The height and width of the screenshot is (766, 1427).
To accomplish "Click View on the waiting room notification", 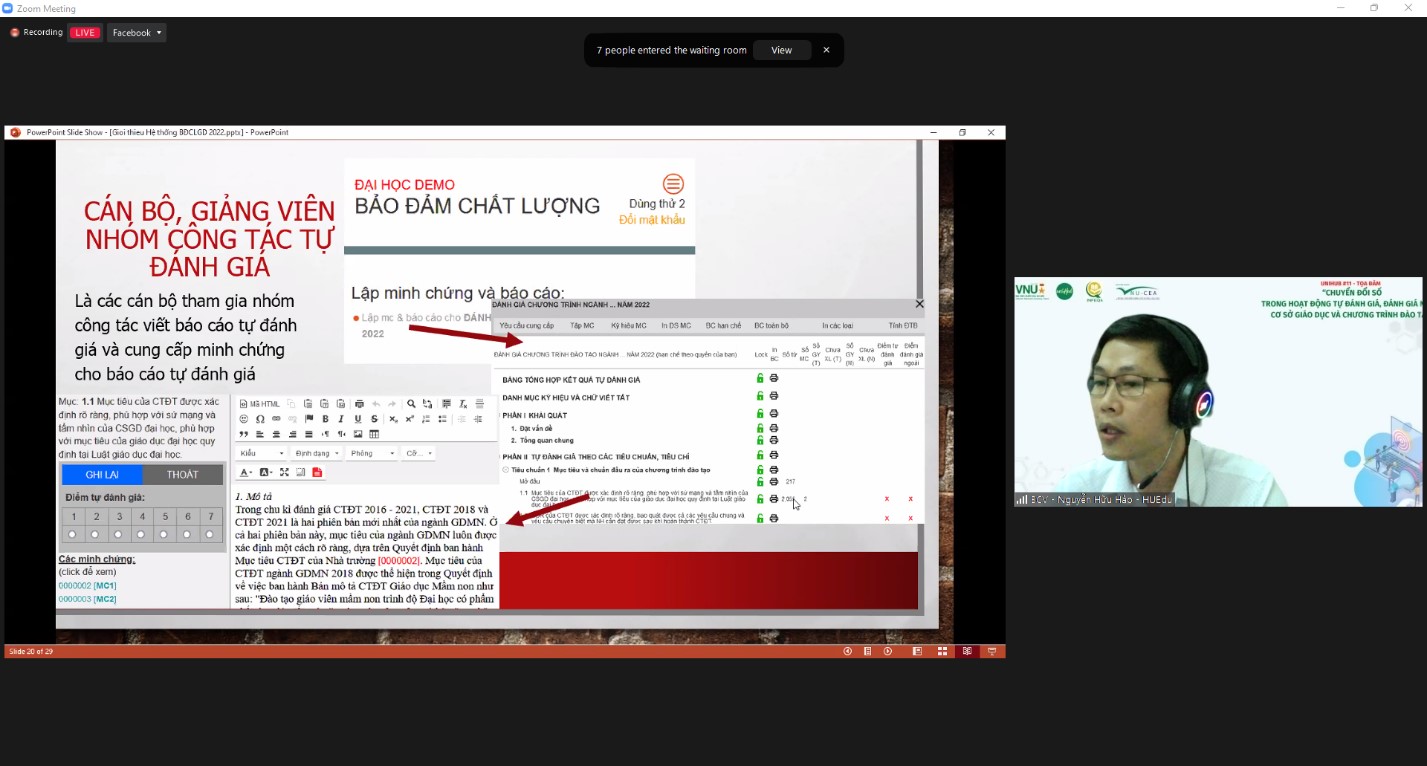I will point(781,50).
